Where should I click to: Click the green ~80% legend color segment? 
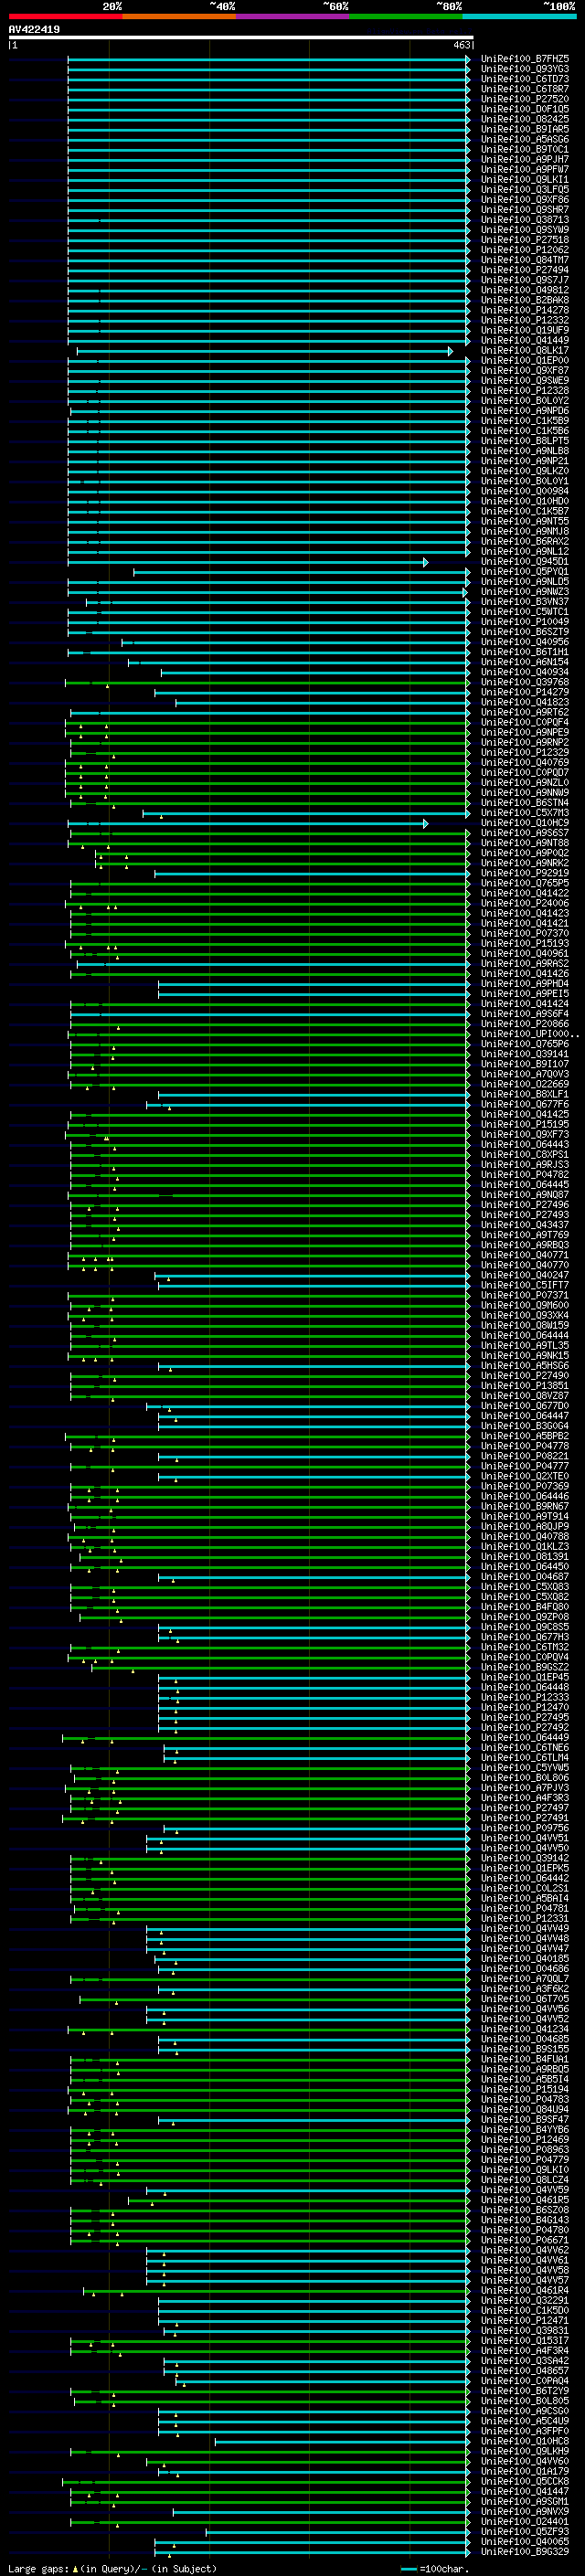(x=405, y=17)
